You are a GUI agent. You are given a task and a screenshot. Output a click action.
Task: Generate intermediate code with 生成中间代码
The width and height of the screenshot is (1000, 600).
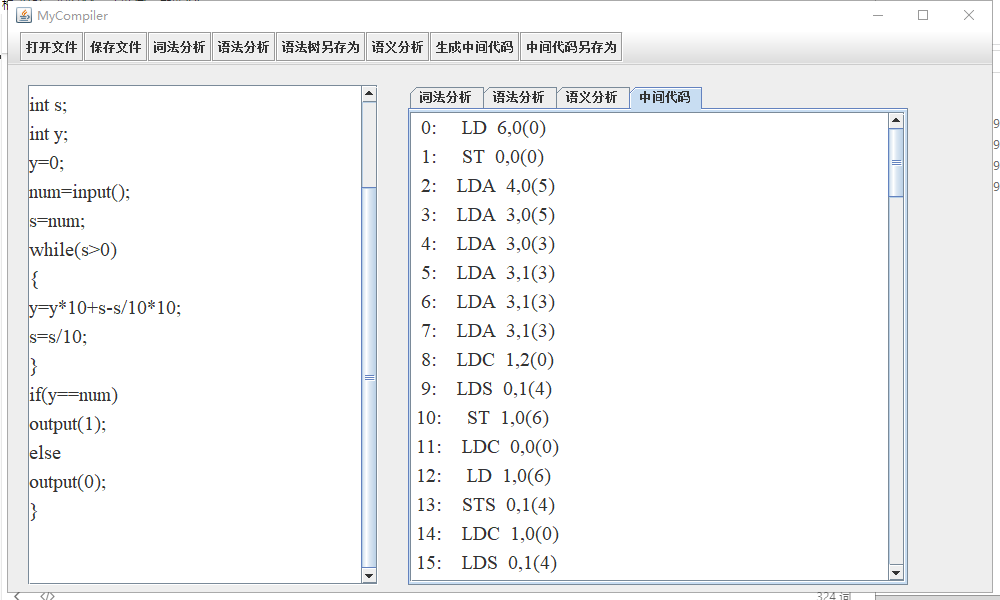pyautogui.click(x=474, y=46)
